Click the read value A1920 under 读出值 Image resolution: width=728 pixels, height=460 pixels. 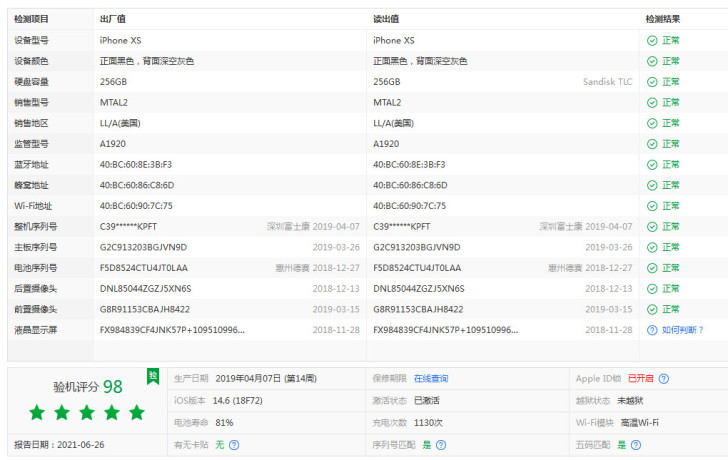coord(386,144)
